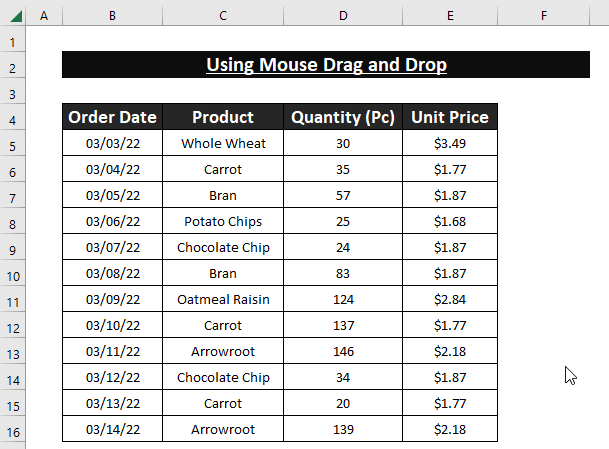Click the Select All corner triangle
The height and width of the screenshot is (449, 609).
(x=13, y=16)
